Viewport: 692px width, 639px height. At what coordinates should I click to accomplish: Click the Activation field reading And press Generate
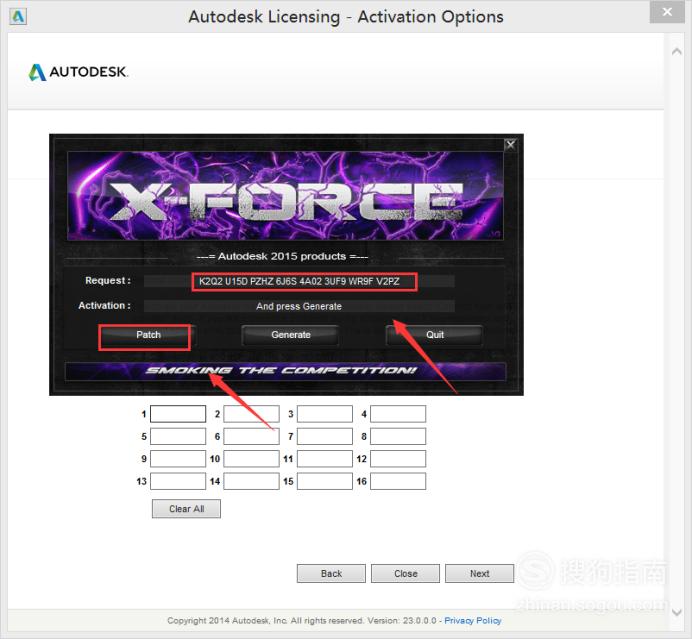pos(299,306)
